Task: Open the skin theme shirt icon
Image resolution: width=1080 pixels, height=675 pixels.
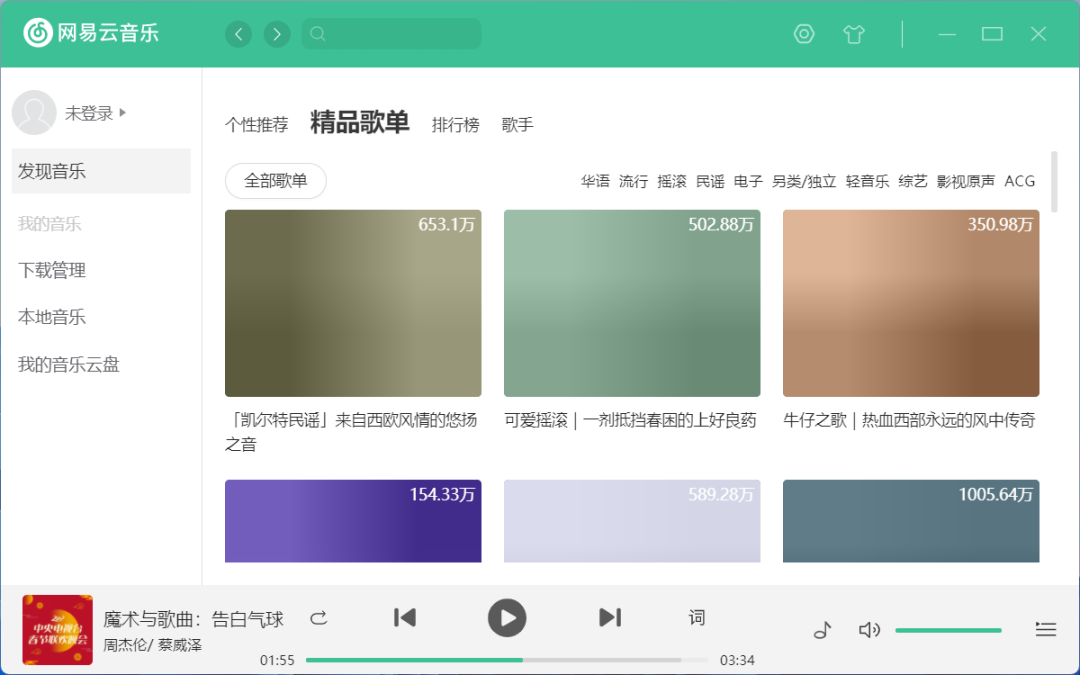Action: coord(853,34)
